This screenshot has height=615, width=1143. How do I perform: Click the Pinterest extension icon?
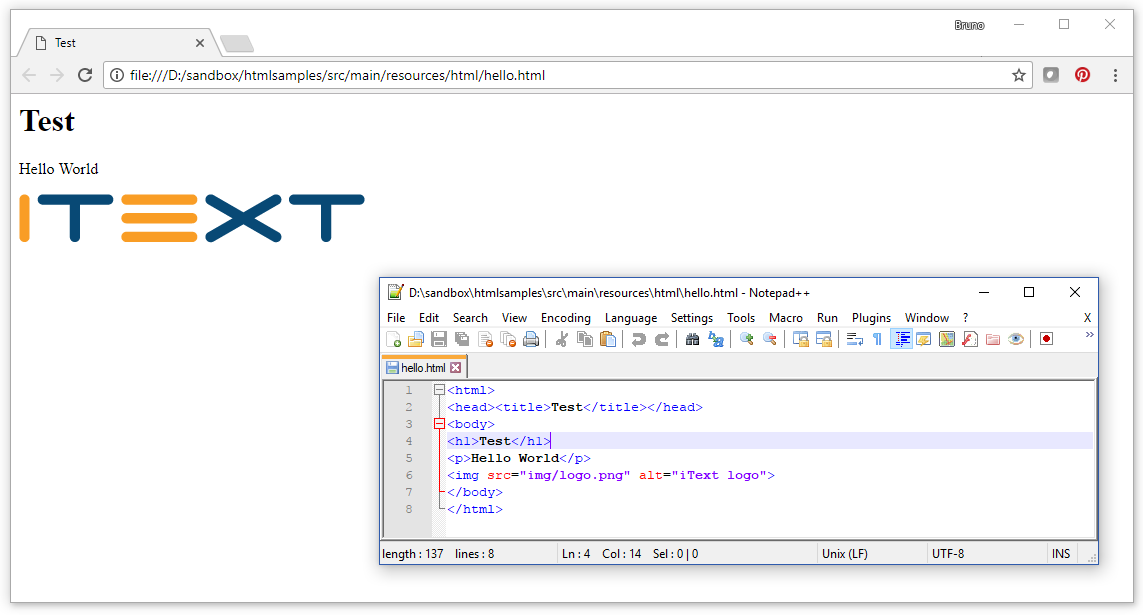(x=1082, y=75)
